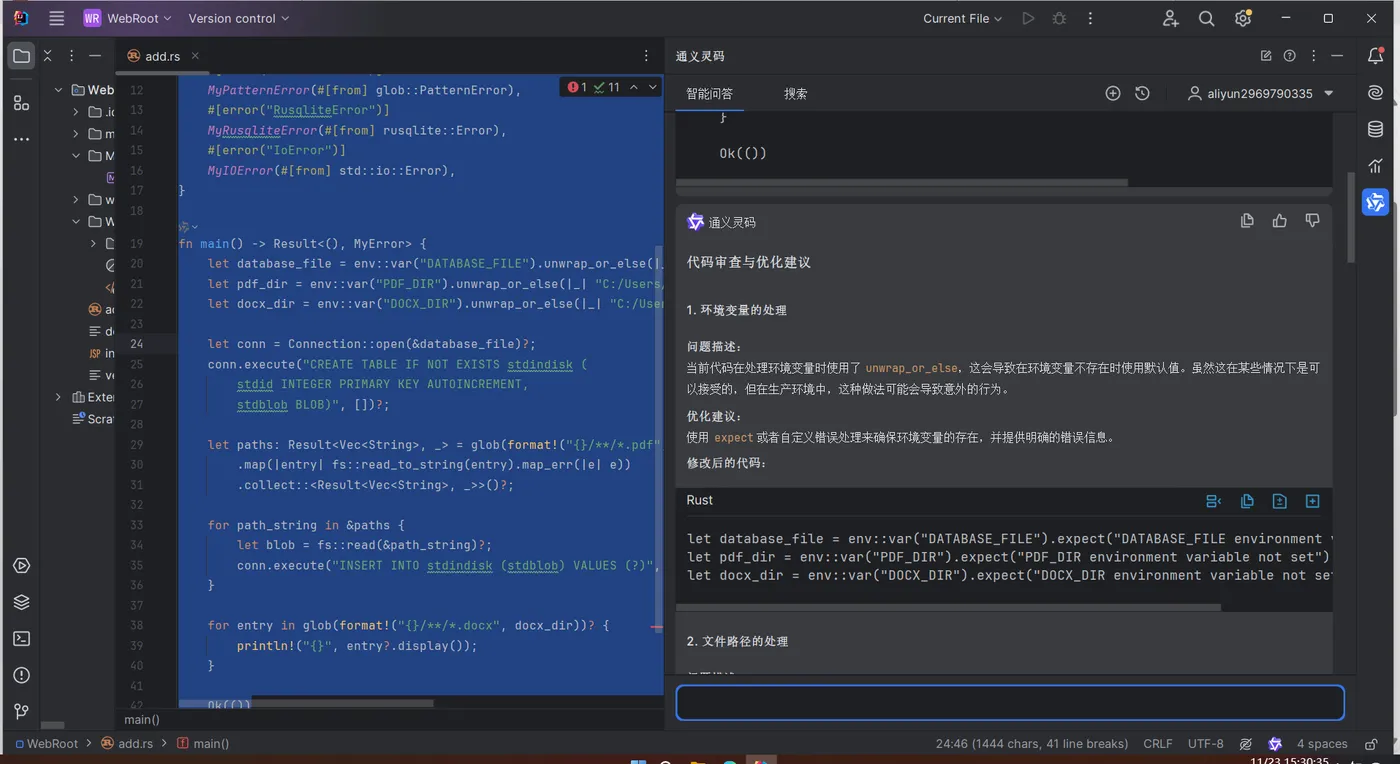Click WebRoot breadcrumb in navigation bar

pos(46,744)
